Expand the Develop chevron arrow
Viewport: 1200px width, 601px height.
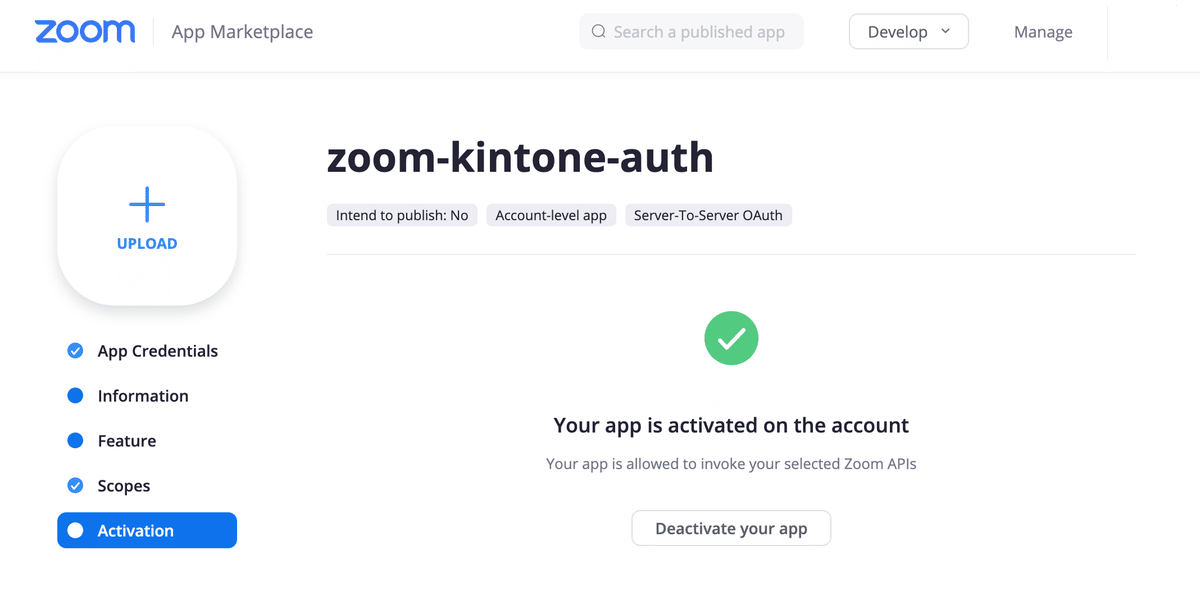point(946,32)
